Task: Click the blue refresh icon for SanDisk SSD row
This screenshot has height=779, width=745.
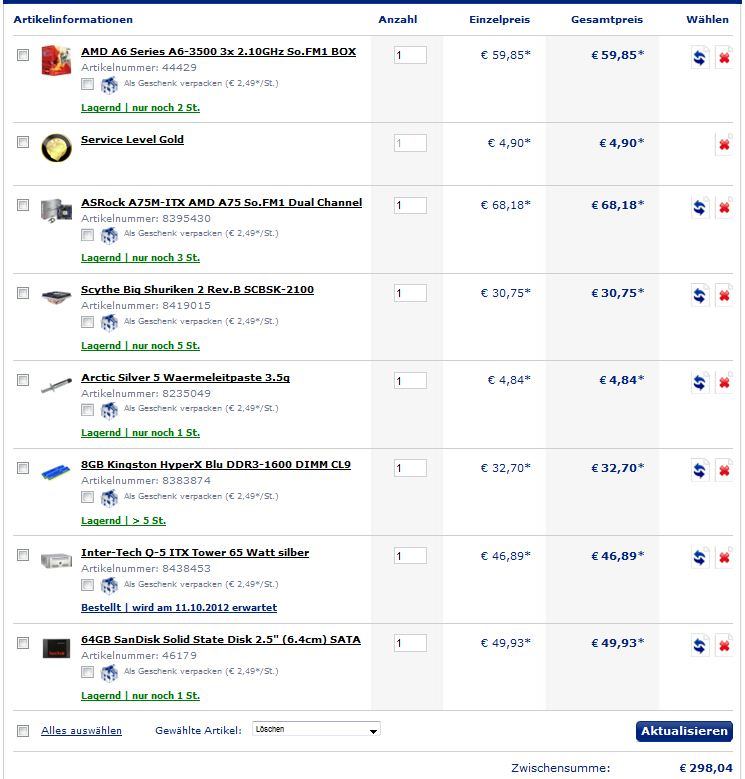Action: (x=699, y=645)
